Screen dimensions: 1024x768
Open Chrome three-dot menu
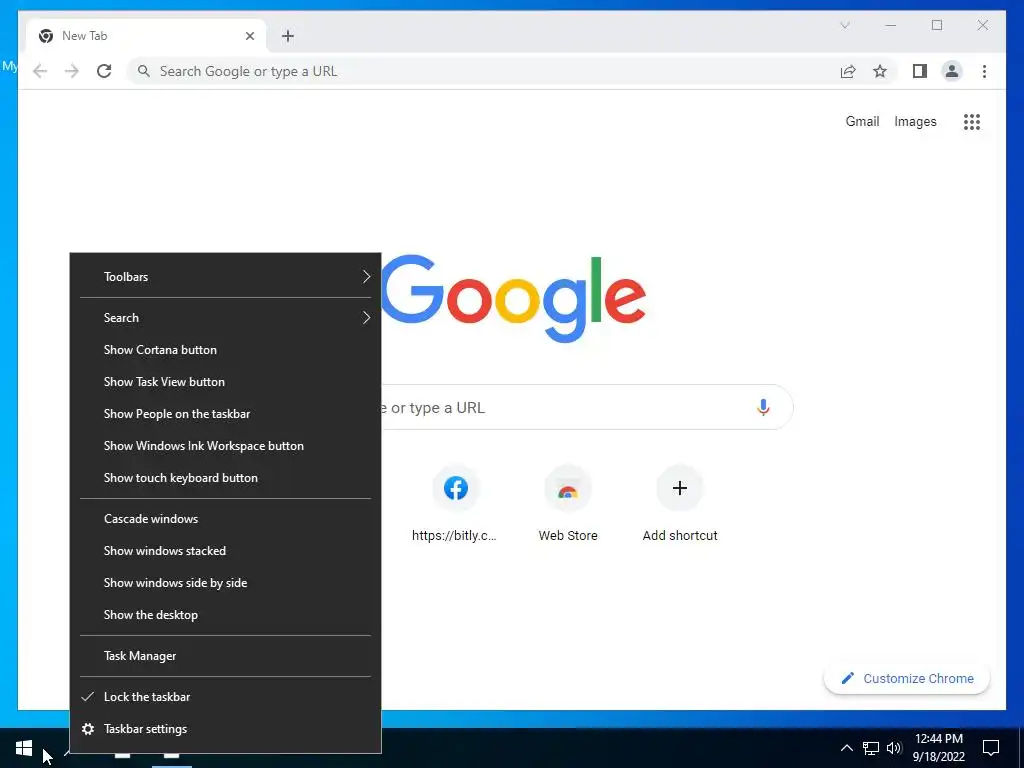coord(984,71)
